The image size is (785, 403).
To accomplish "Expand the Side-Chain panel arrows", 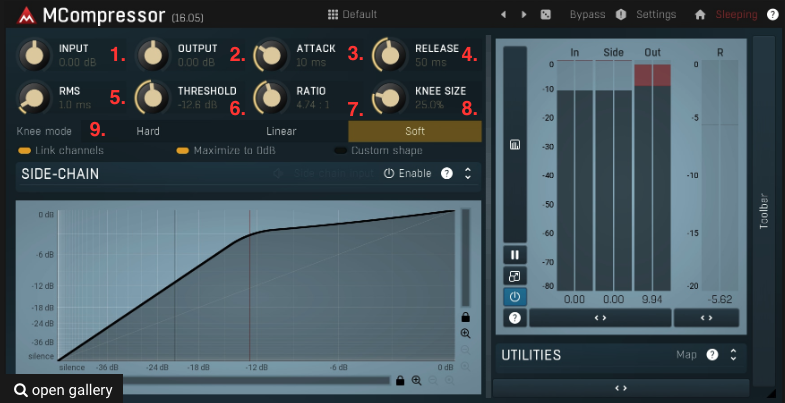I will click(468, 173).
